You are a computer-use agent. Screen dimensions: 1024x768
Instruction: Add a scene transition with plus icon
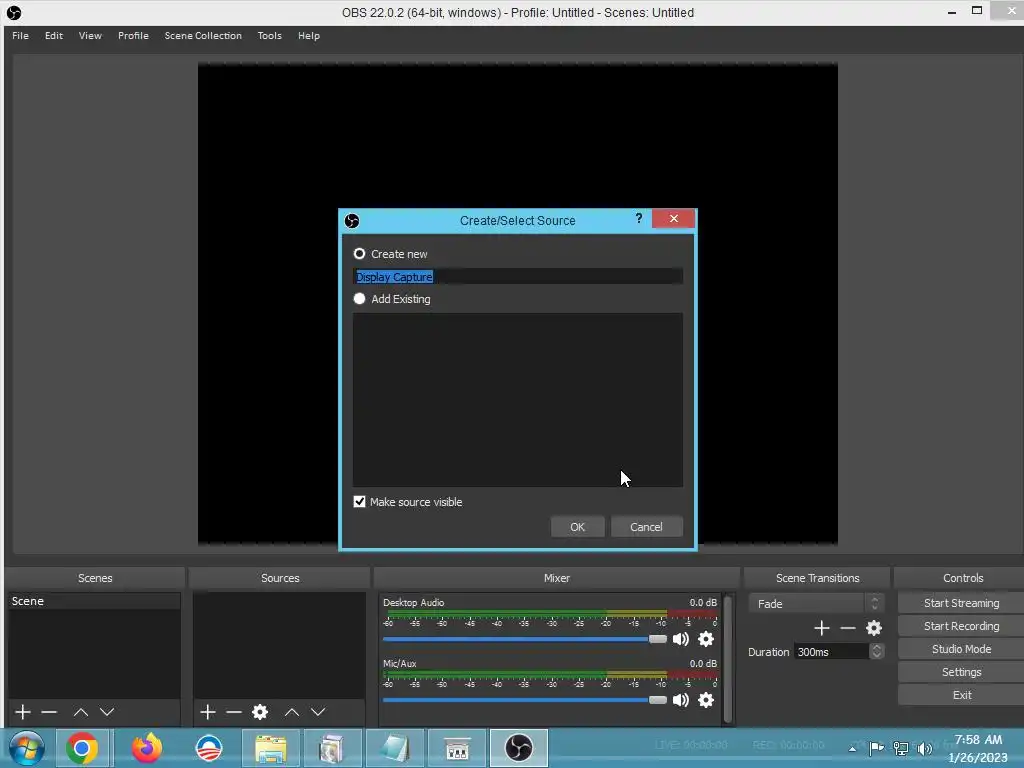click(x=822, y=628)
